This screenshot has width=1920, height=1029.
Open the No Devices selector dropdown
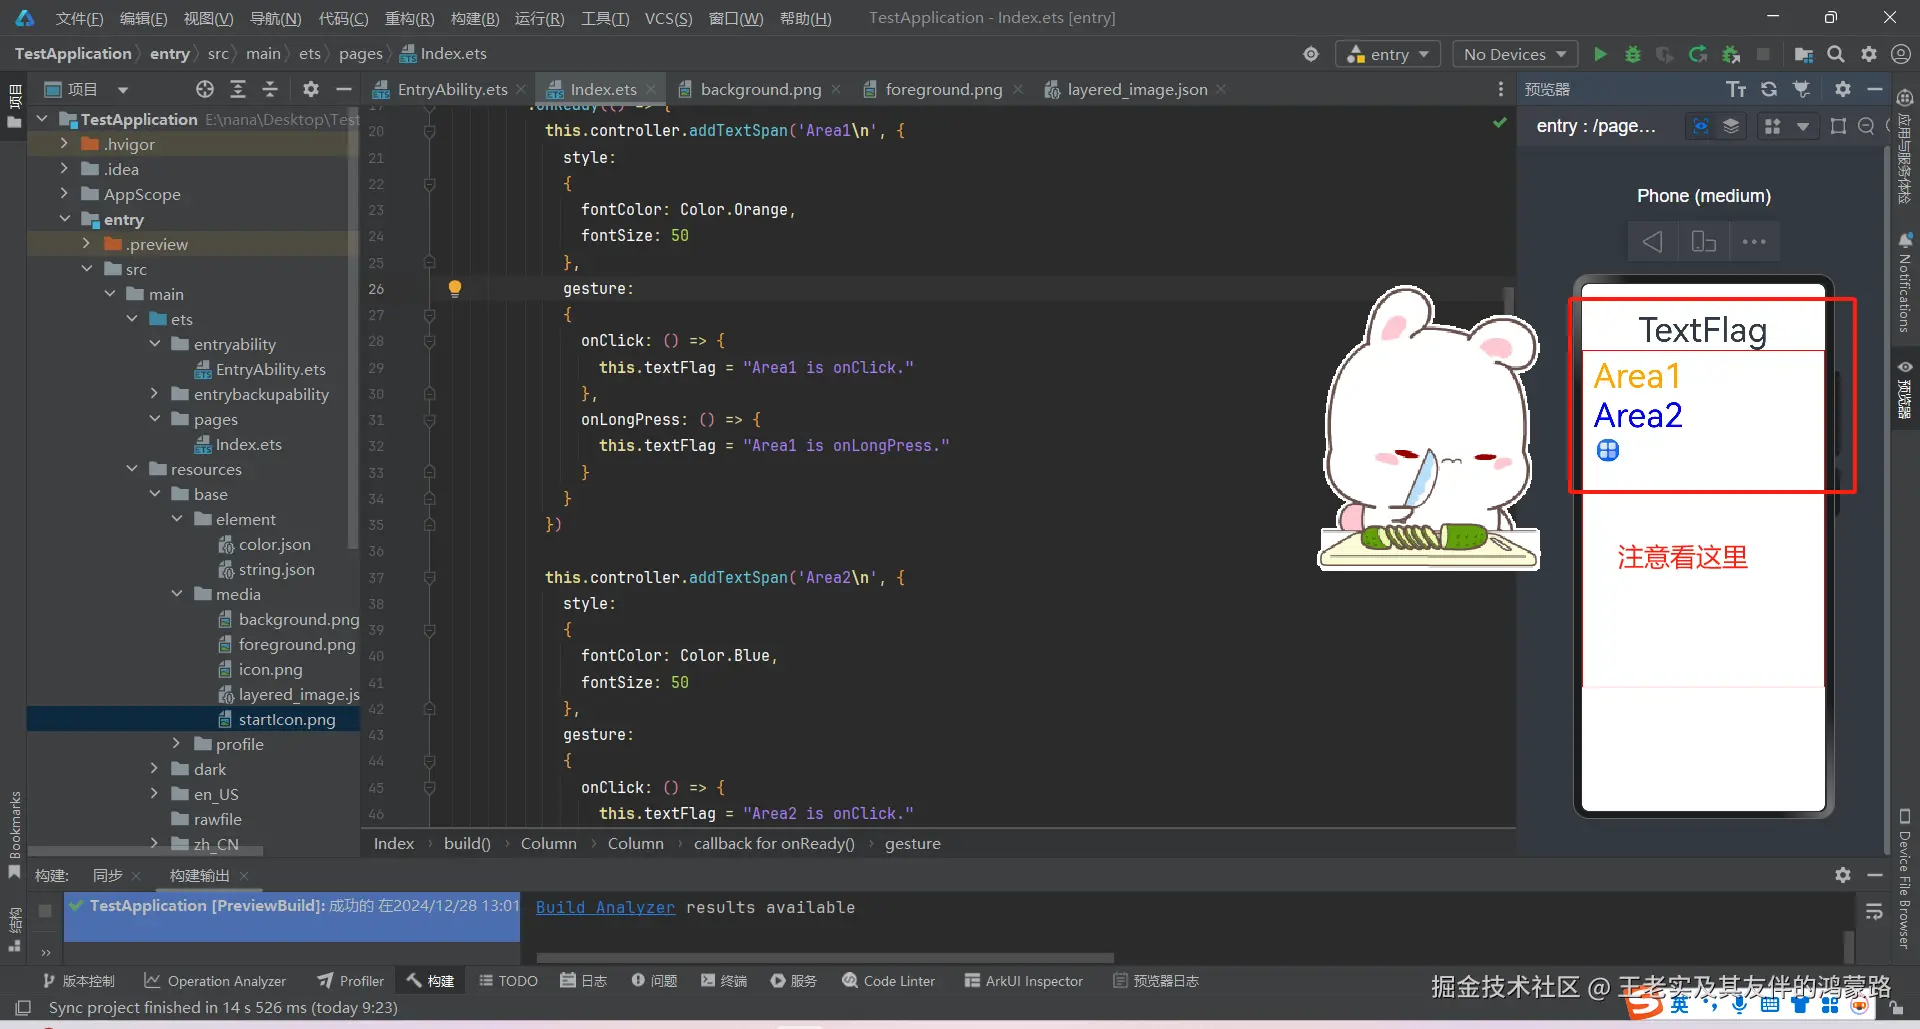1514,54
